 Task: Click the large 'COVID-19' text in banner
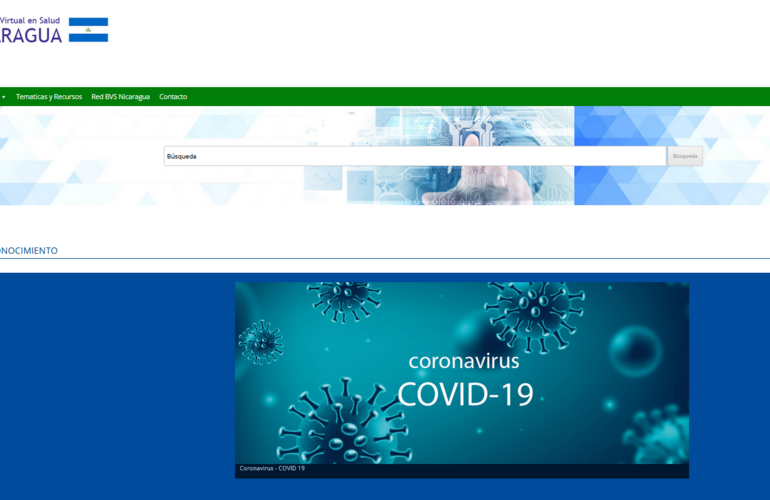coord(465,393)
